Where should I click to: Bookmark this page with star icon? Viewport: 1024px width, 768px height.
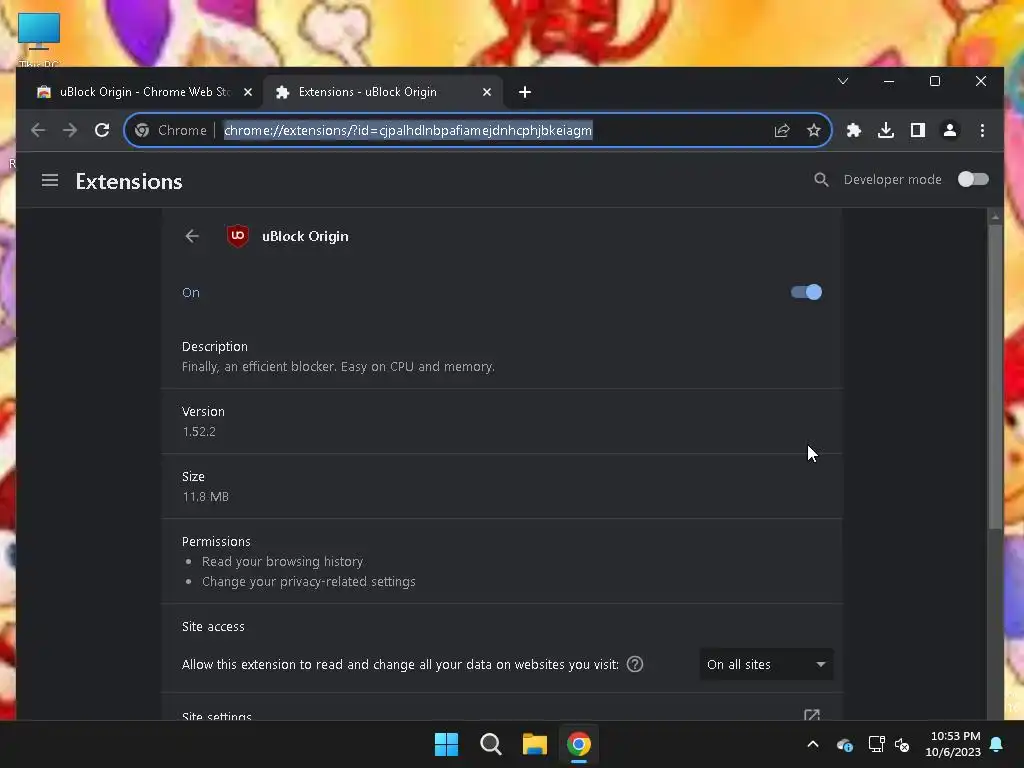[x=814, y=130]
